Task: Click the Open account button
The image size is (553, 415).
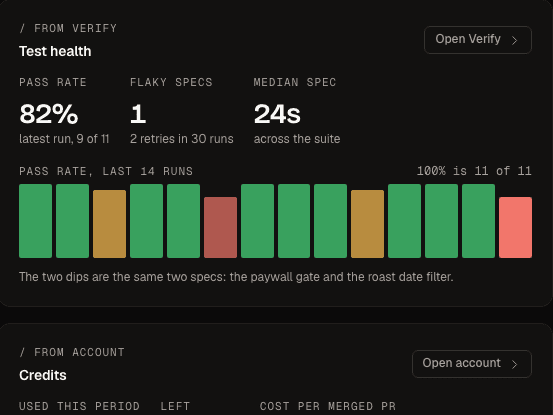Action: click(472, 364)
